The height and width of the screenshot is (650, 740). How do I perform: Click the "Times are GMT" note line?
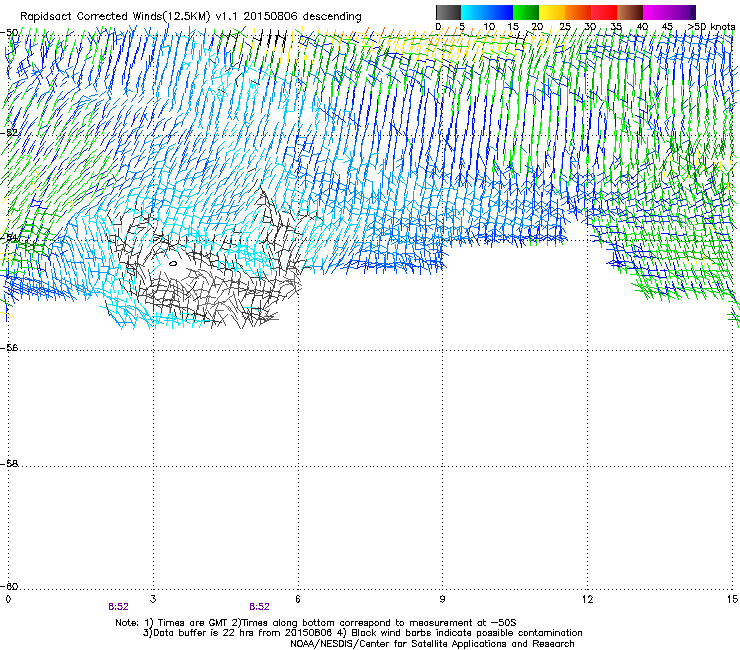coord(316,623)
